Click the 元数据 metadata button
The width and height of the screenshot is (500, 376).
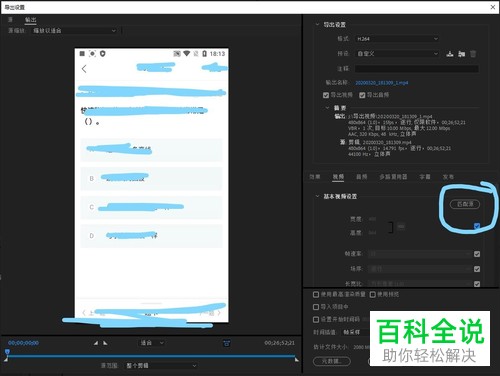[332, 361]
